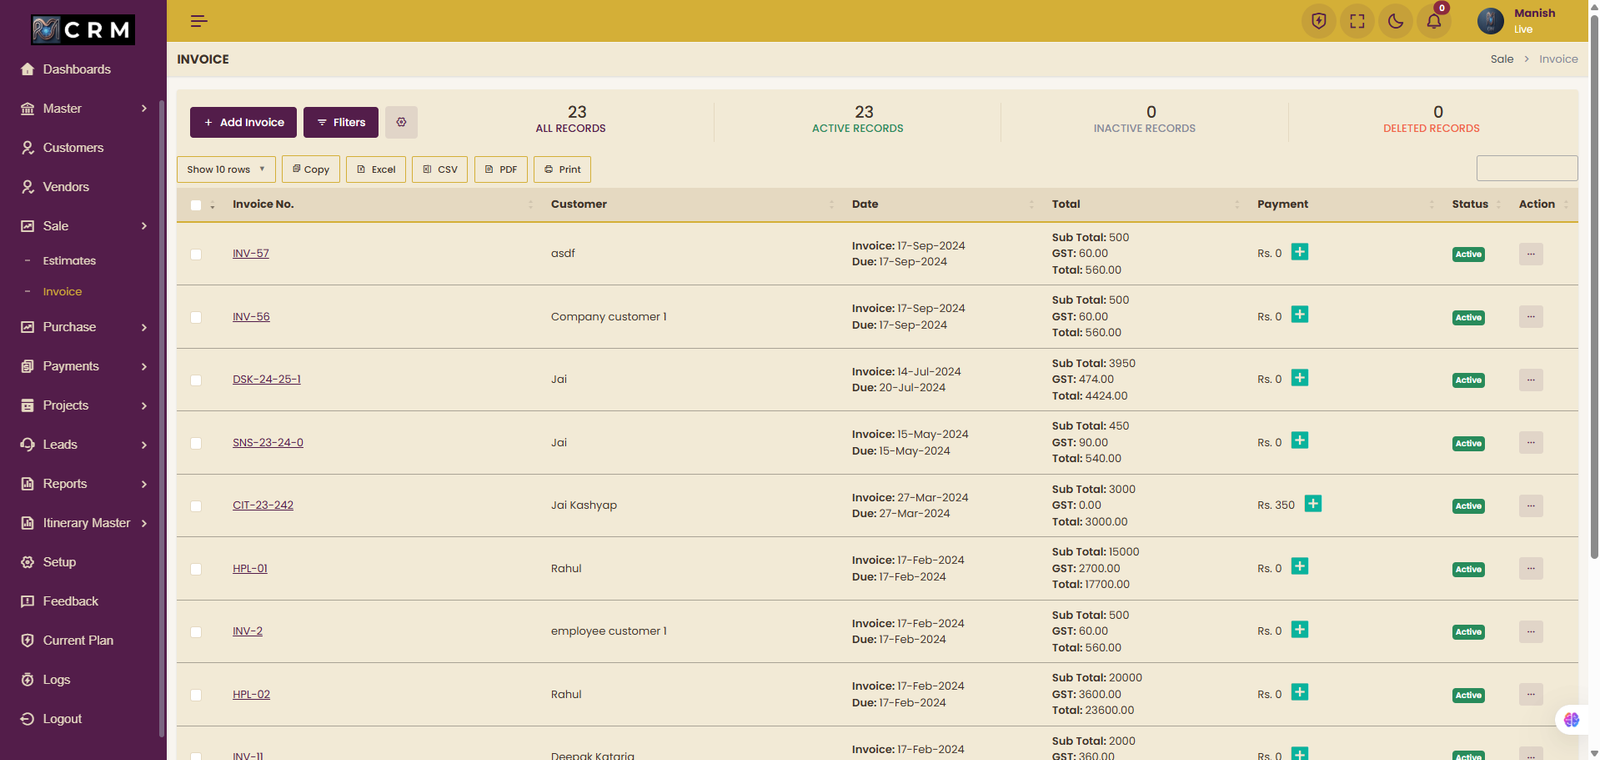Screen dimensions: 1600x760
Task: Switch to dark mode moon icon
Action: point(1395,21)
